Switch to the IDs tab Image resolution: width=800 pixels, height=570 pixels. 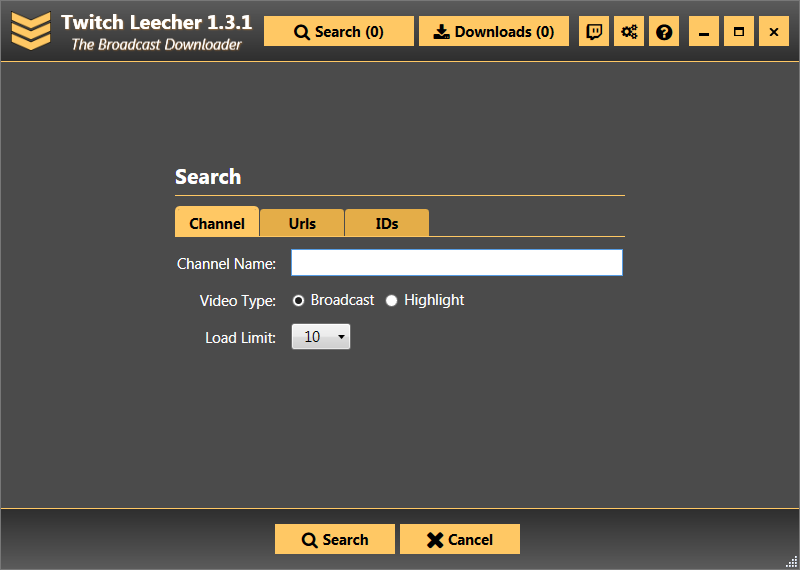click(387, 223)
